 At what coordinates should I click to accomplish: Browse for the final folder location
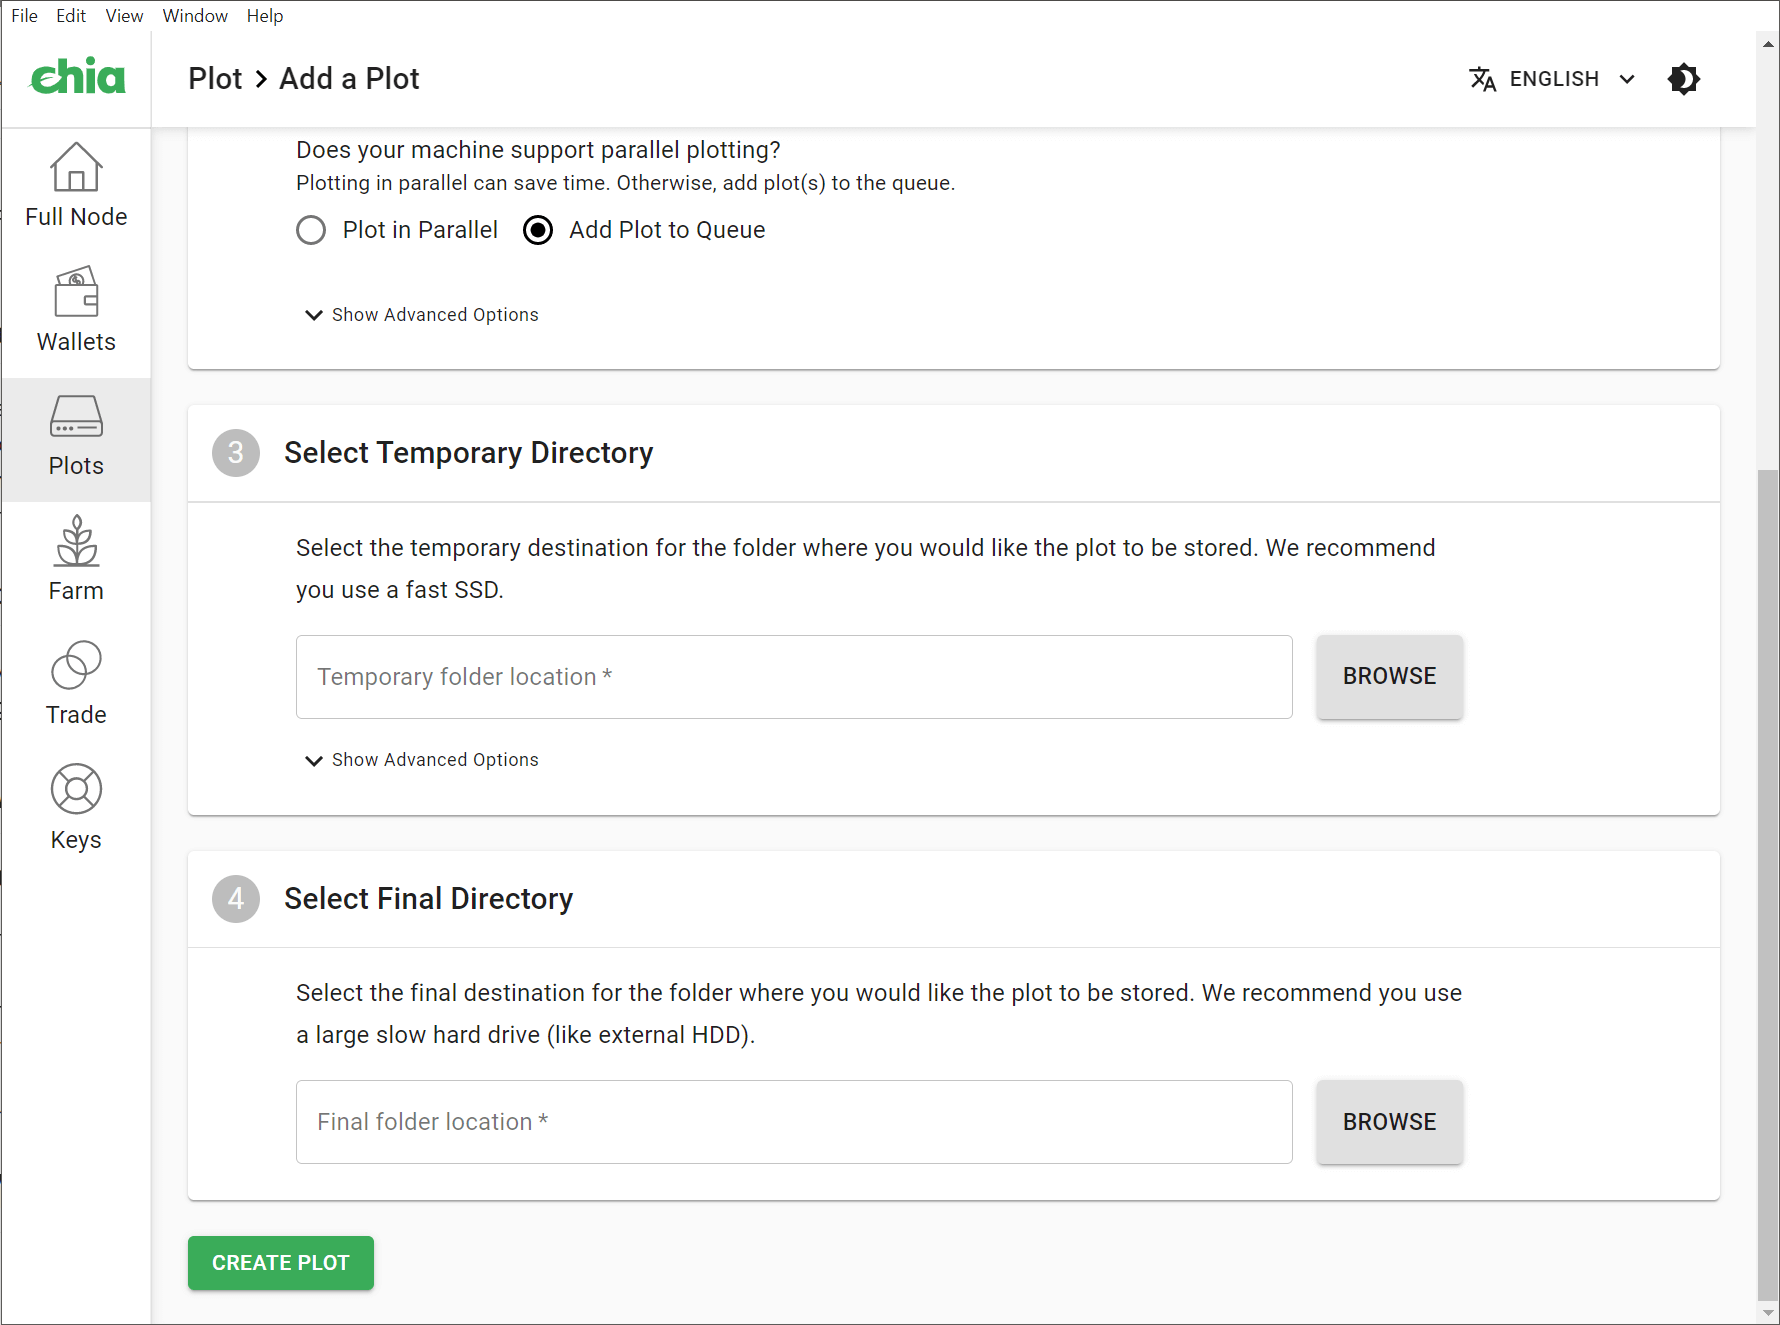tap(1389, 1122)
